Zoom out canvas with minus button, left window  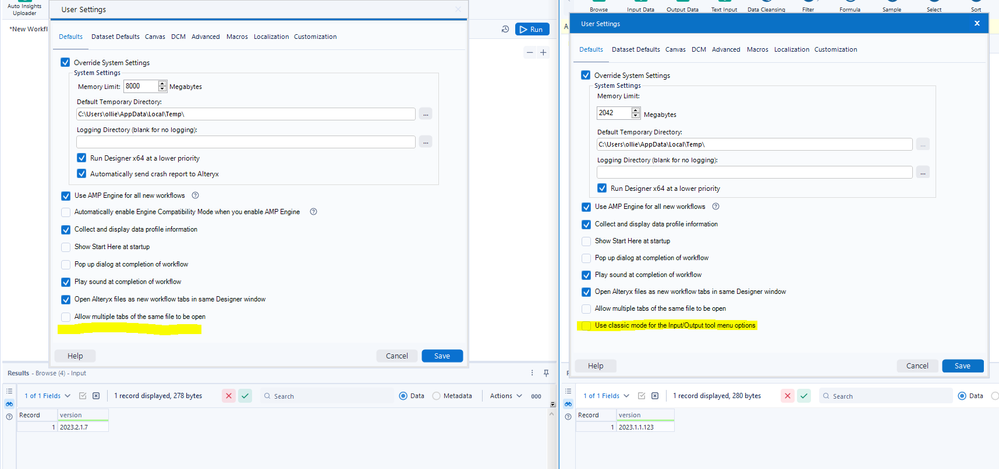529,53
